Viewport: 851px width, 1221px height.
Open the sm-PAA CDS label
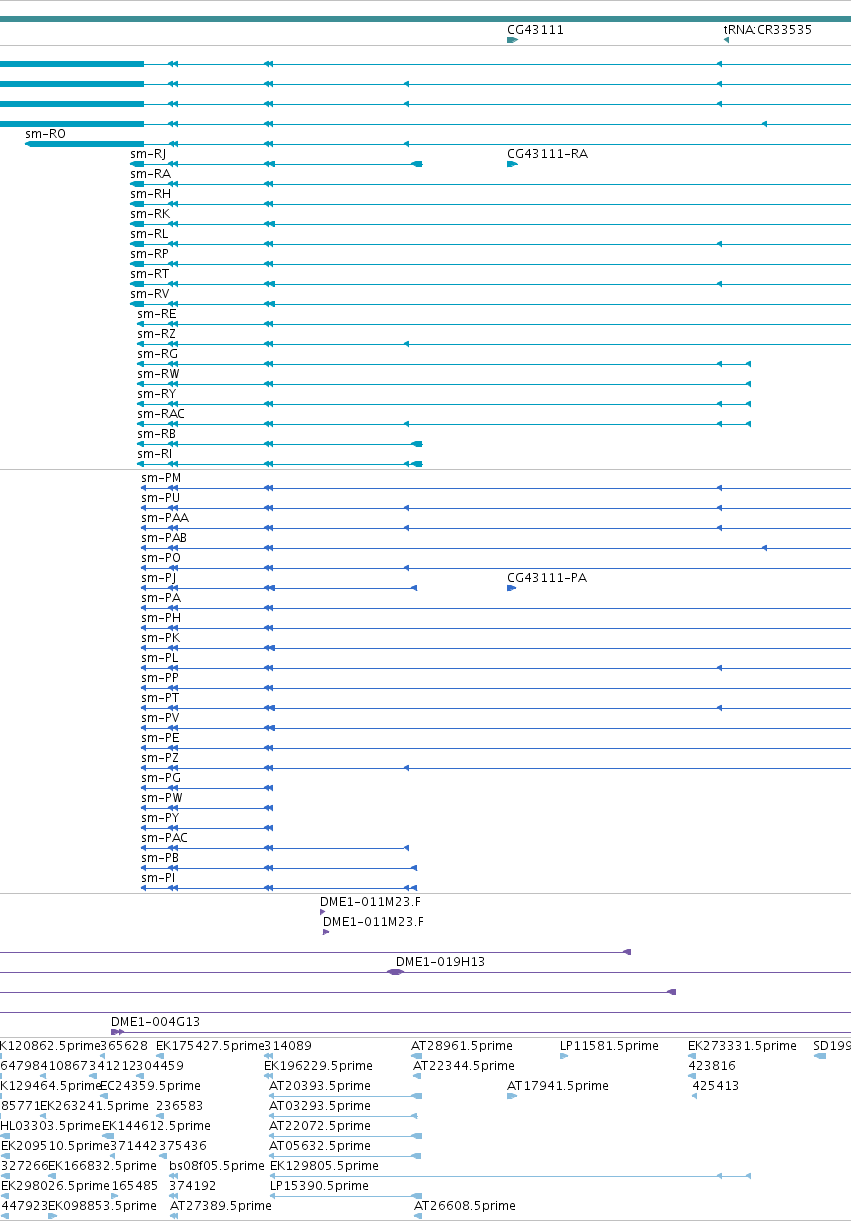click(165, 518)
